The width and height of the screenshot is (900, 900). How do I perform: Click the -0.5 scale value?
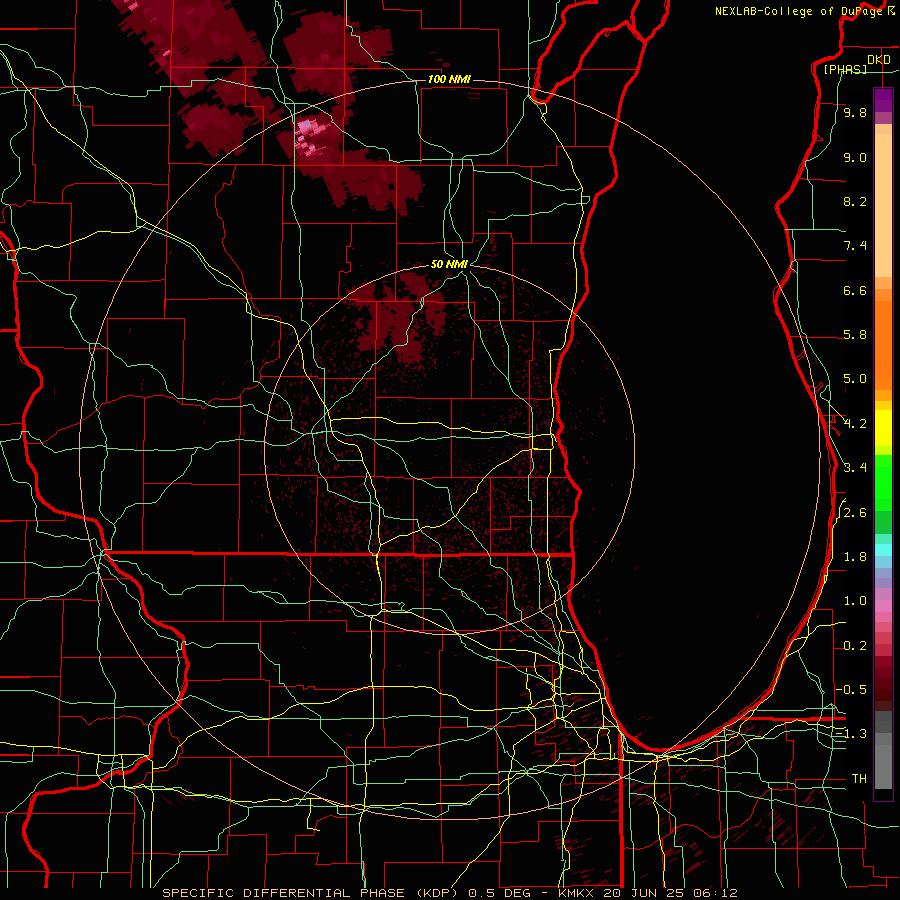click(852, 690)
